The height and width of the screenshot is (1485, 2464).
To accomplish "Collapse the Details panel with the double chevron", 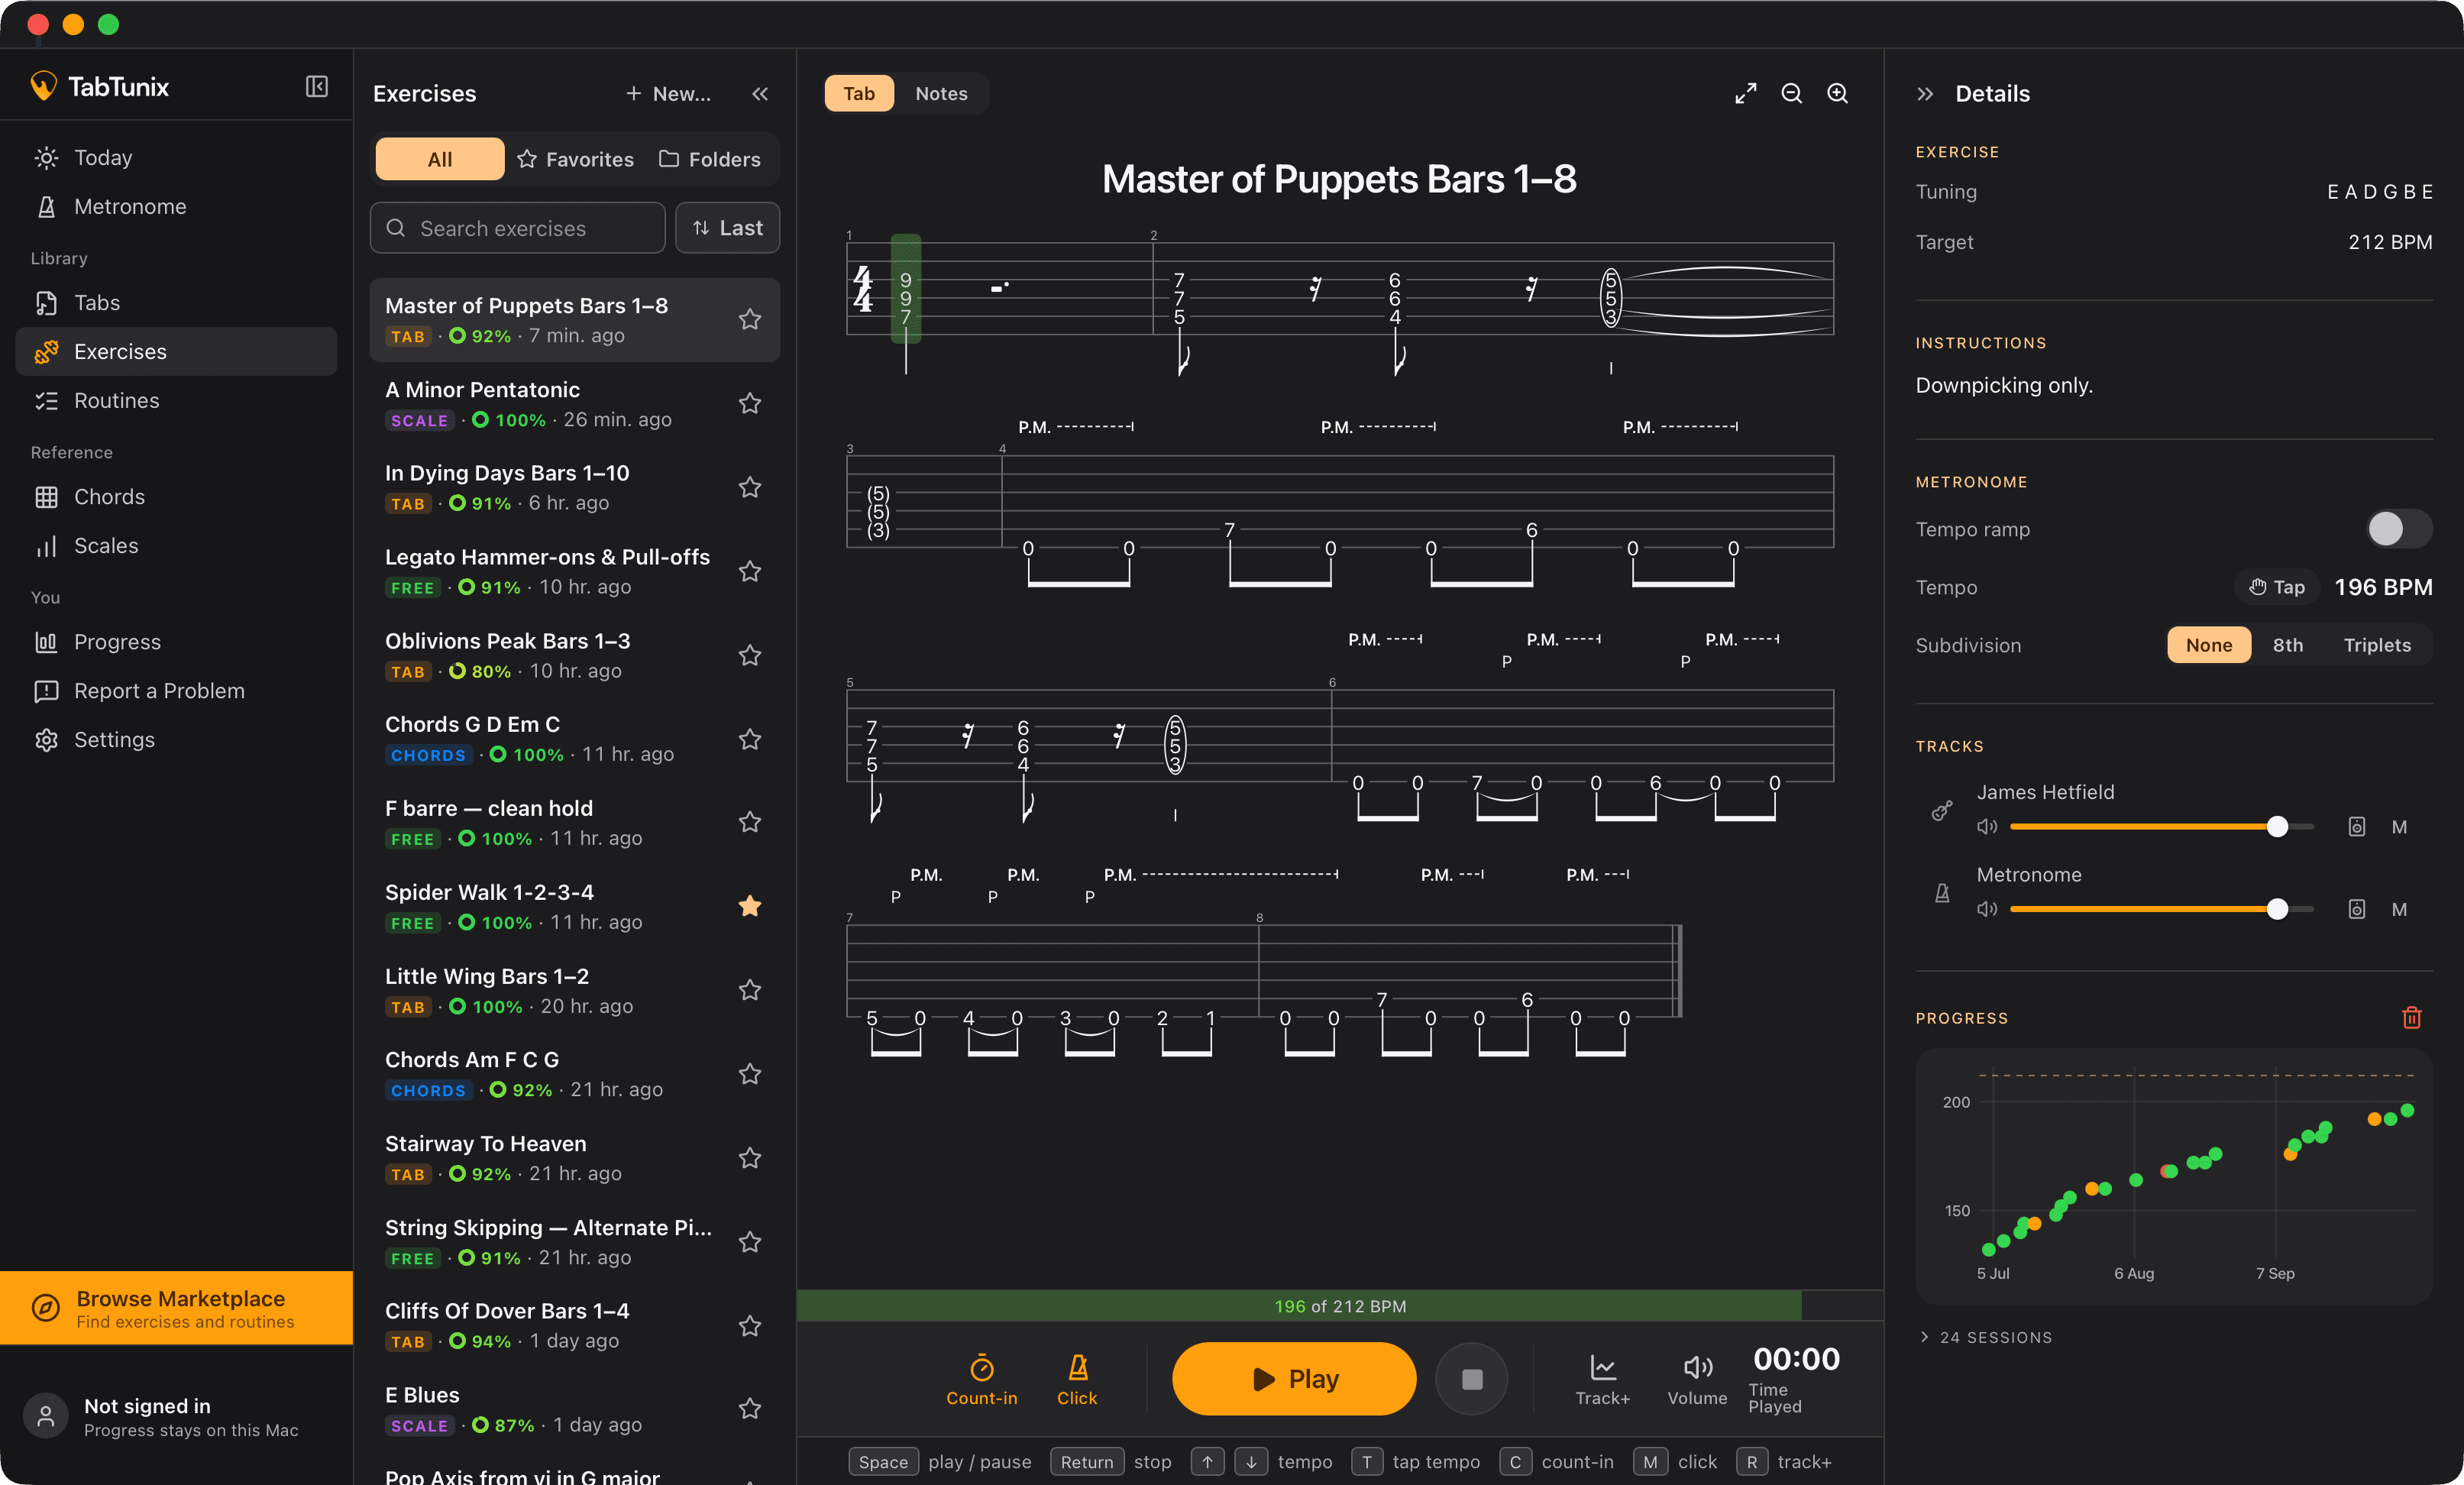I will [1925, 94].
